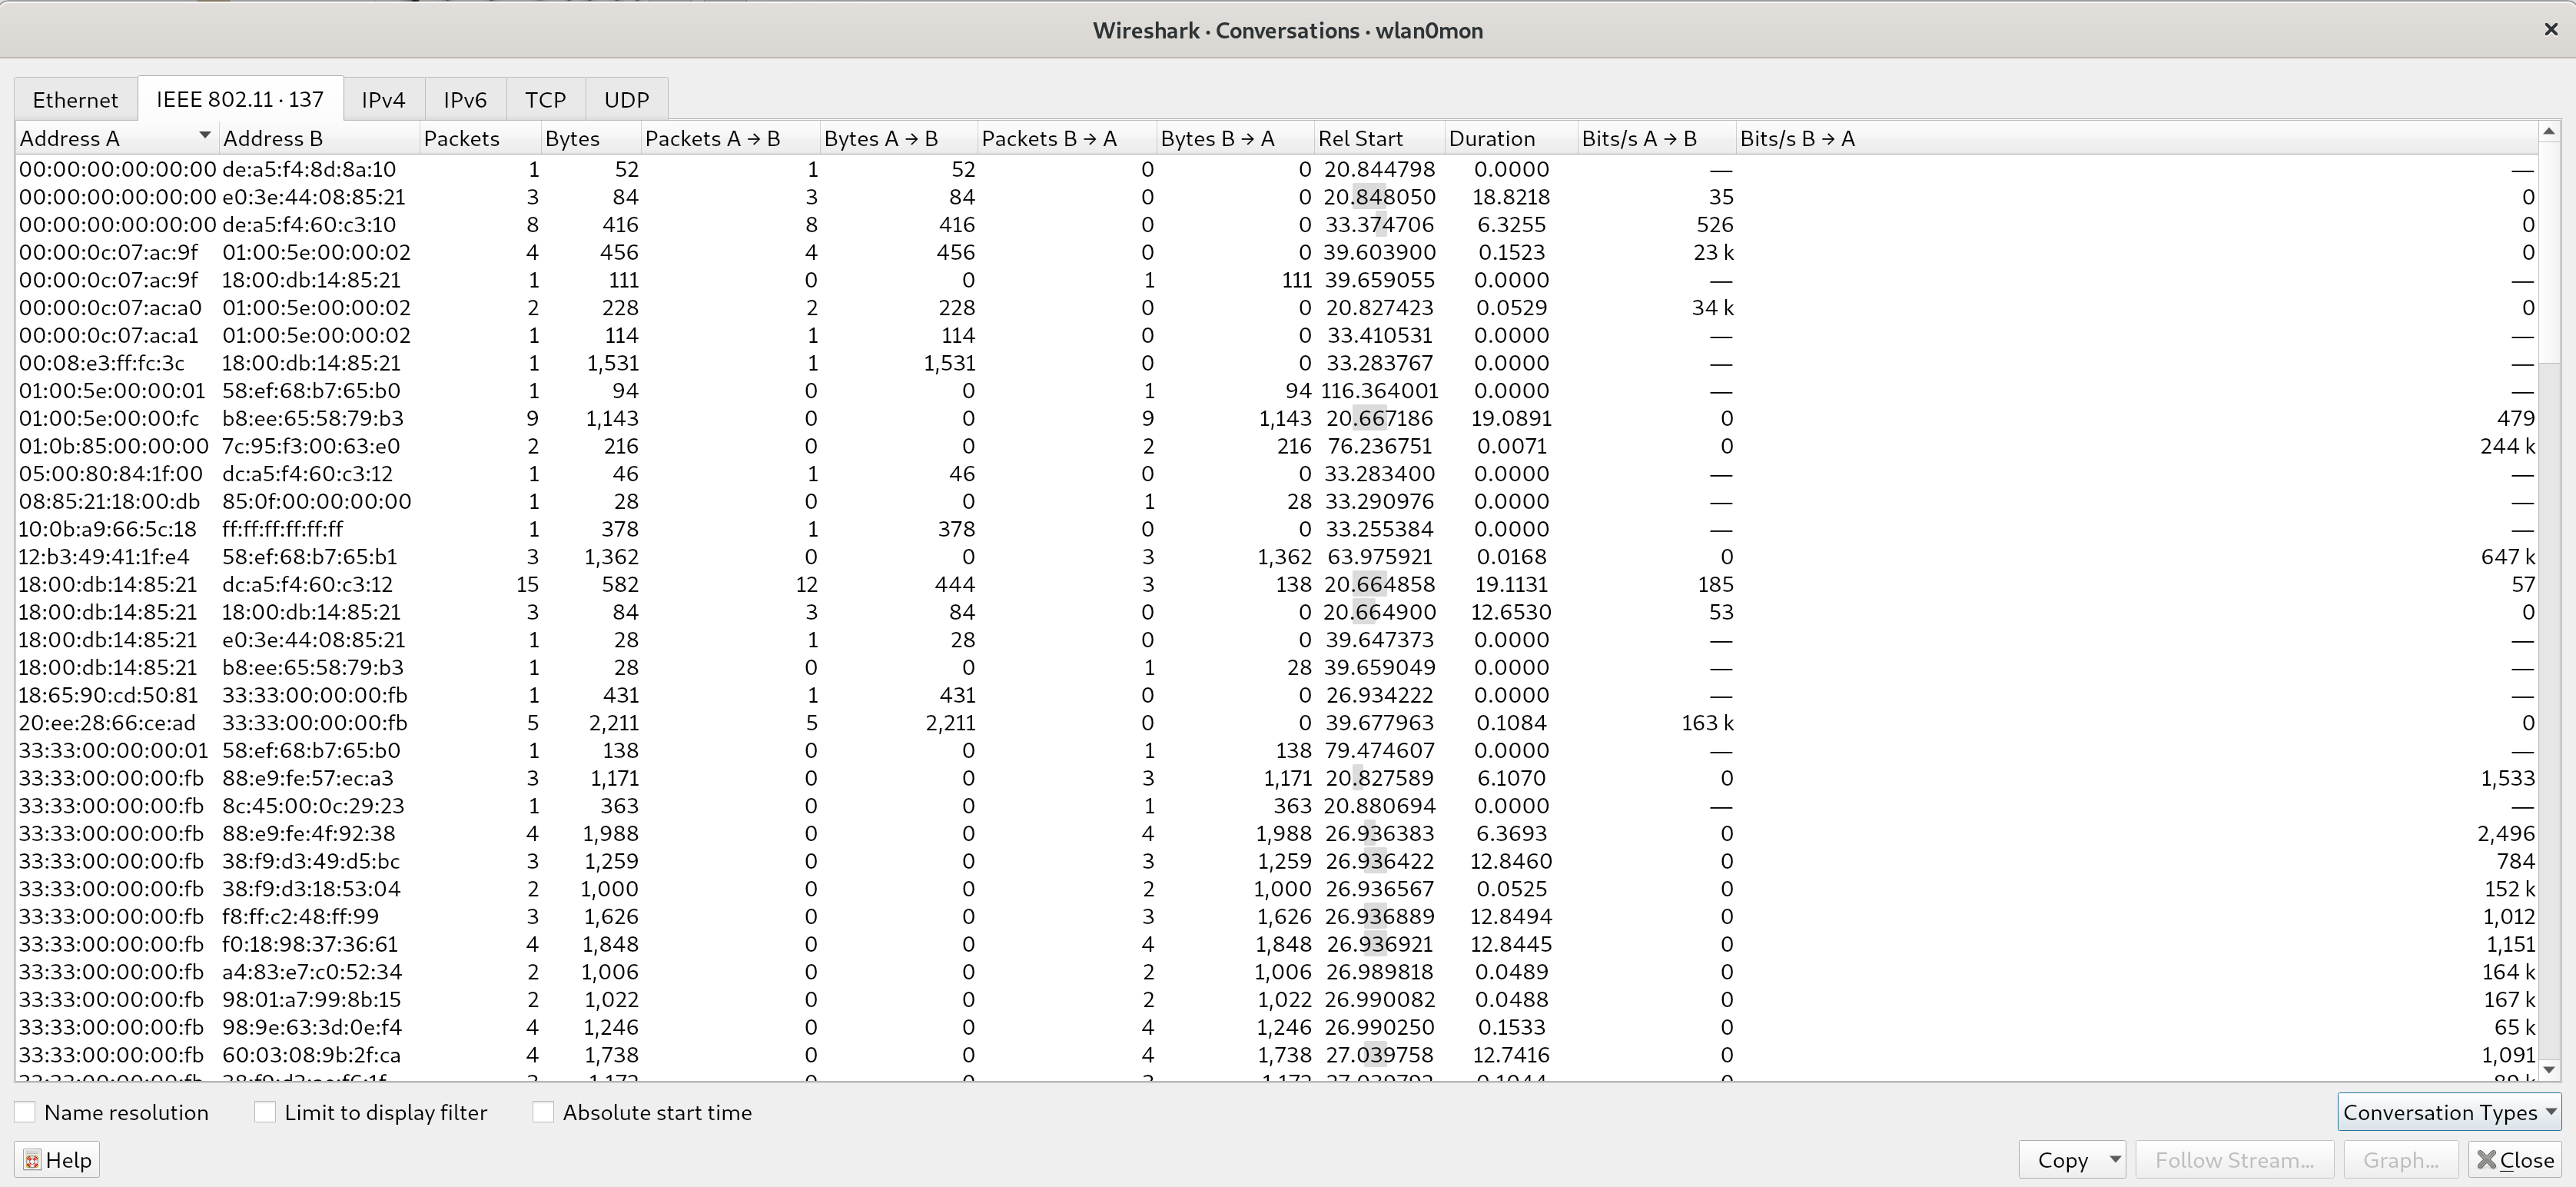Click scrollbar down arrow
This screenshot has width=2576, height=1187.
(2549, 1069)
